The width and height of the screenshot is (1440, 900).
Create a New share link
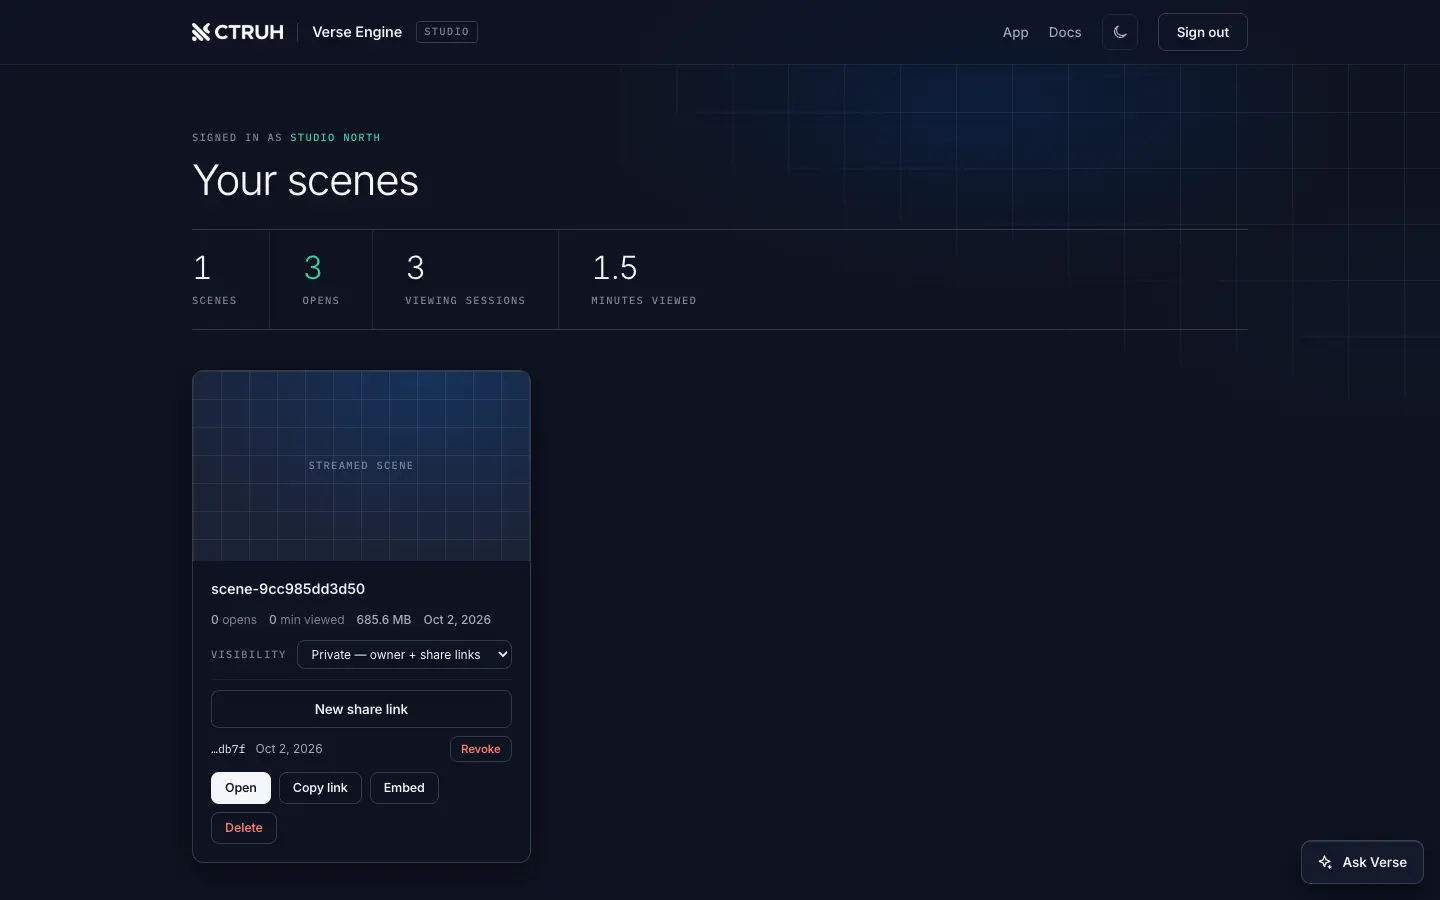[x=361, y=709]
